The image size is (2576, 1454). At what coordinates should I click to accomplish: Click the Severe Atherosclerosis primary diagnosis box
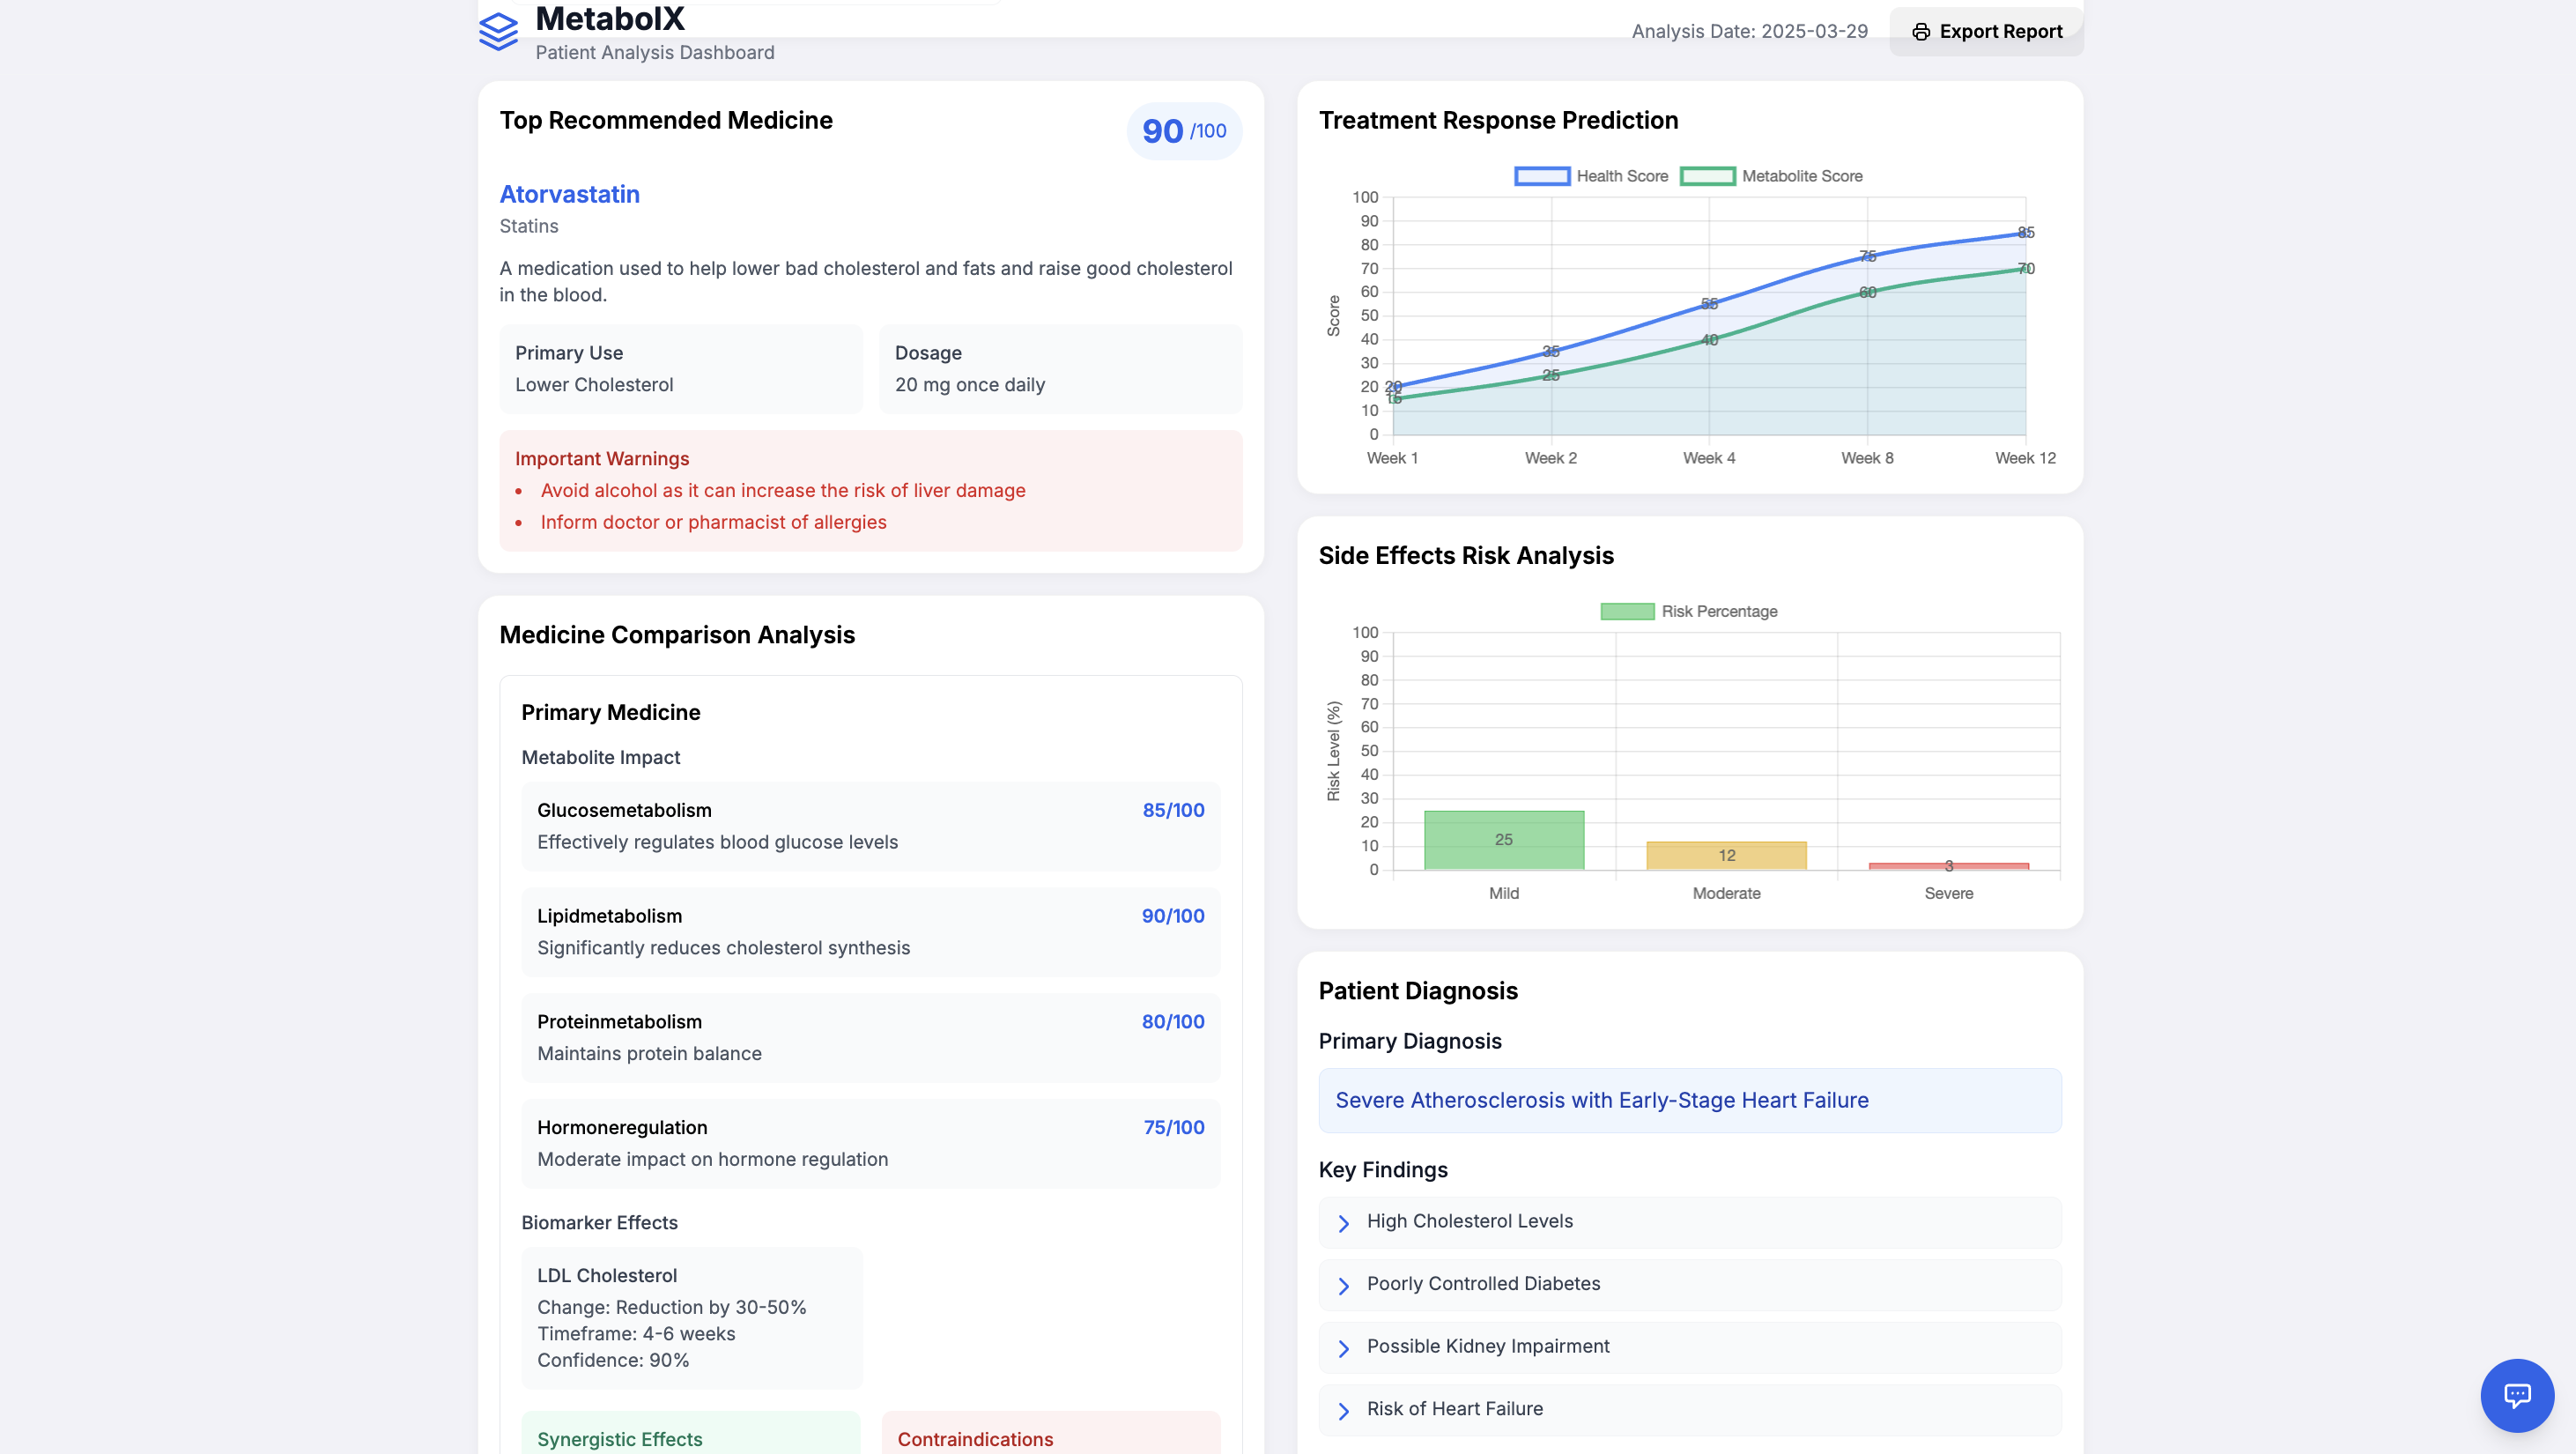(x=1689, y=1100)
